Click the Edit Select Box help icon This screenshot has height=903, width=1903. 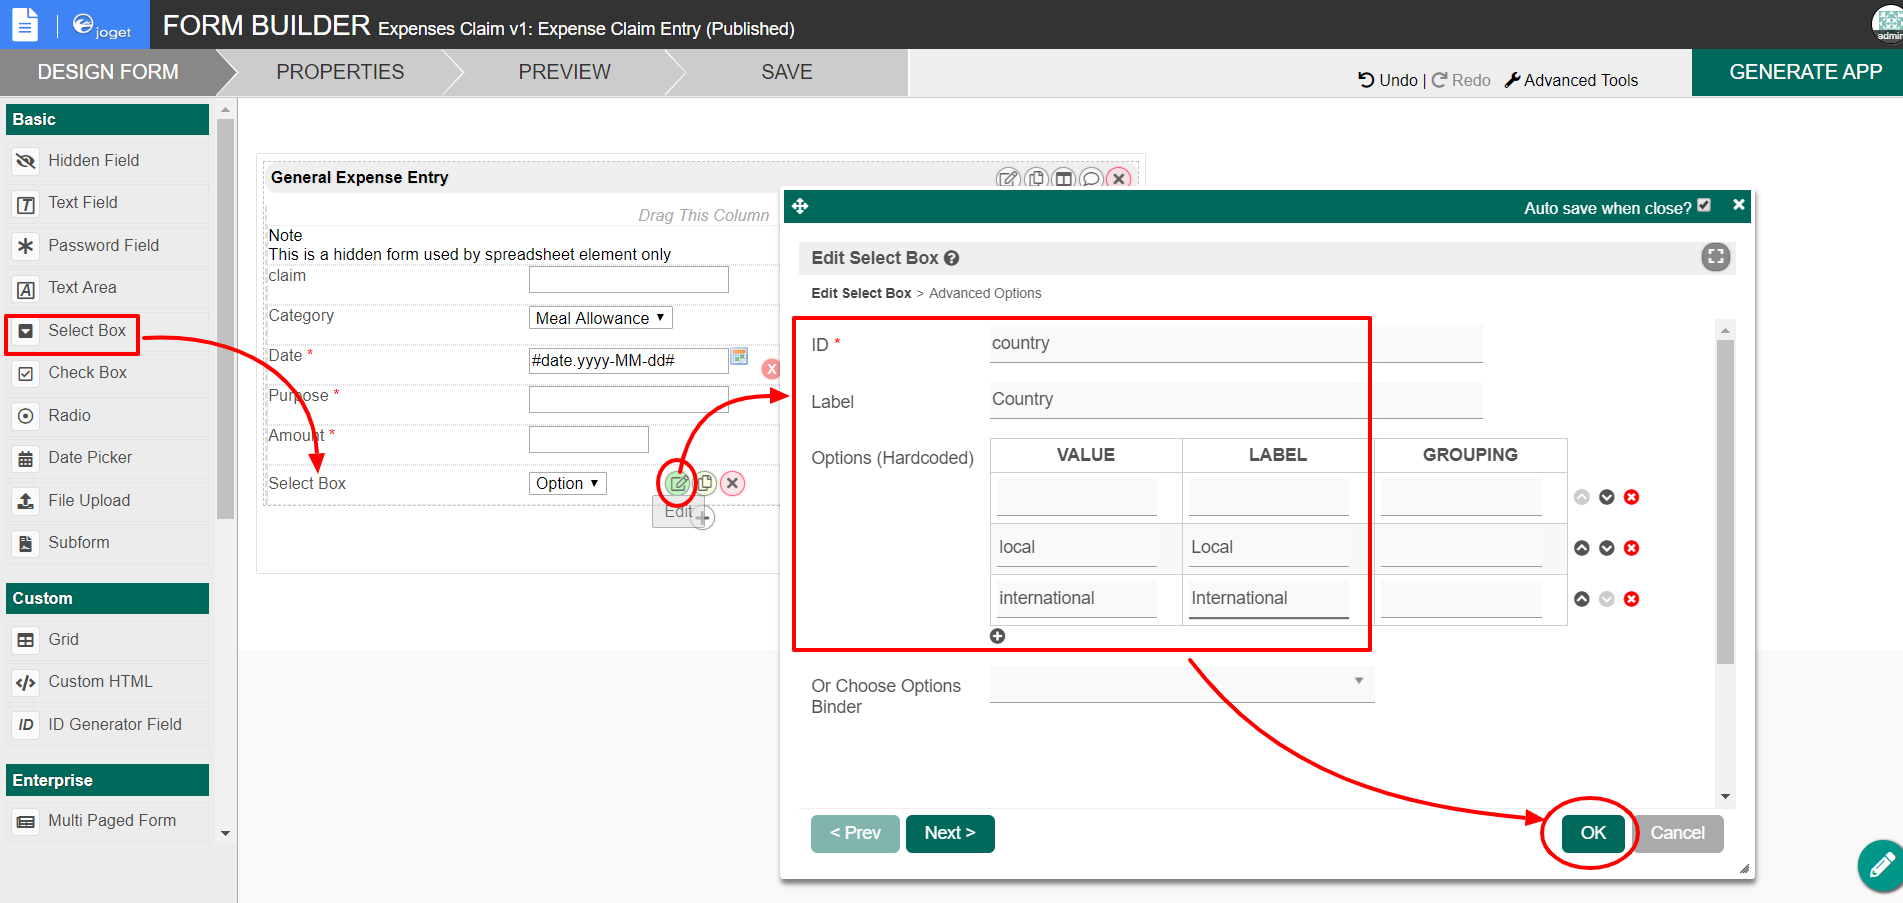coord(951,258)
